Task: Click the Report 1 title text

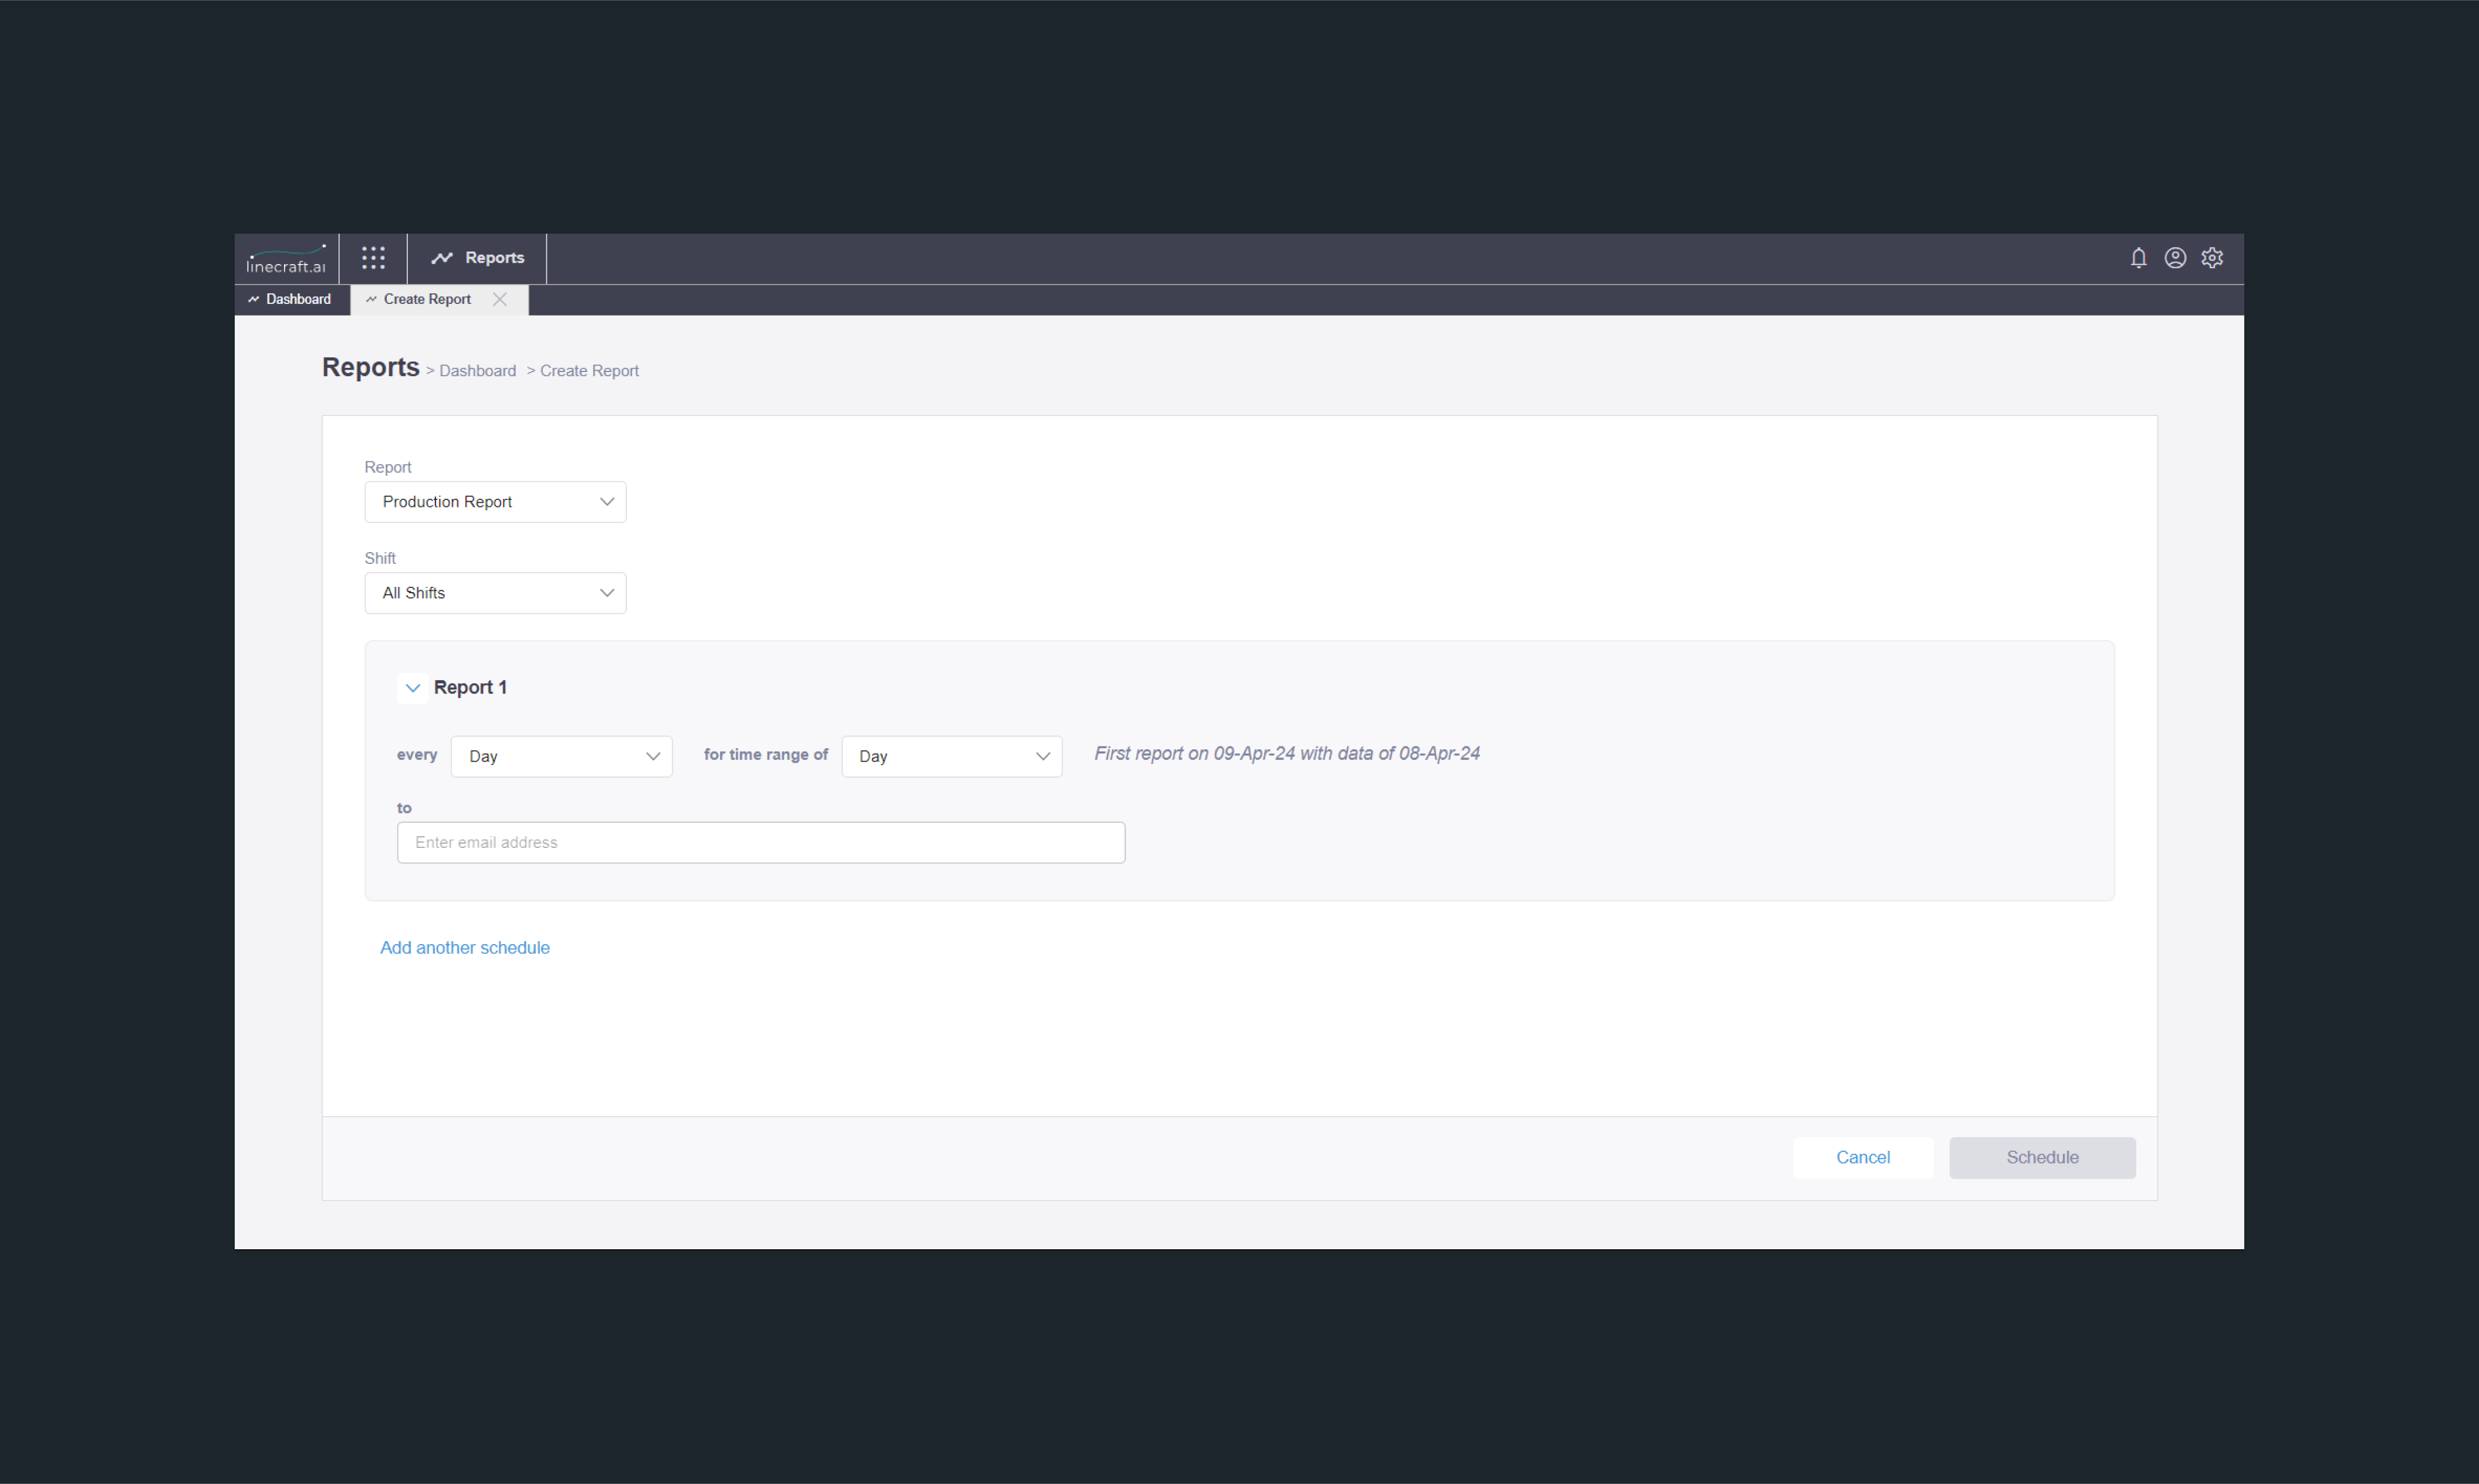Action: pos(470,688)
